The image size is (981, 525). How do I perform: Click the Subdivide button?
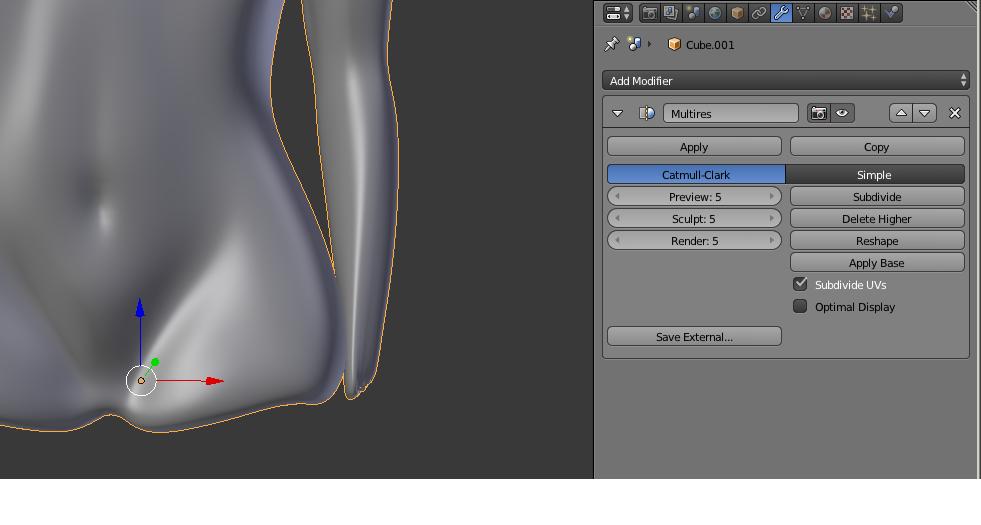877,196
